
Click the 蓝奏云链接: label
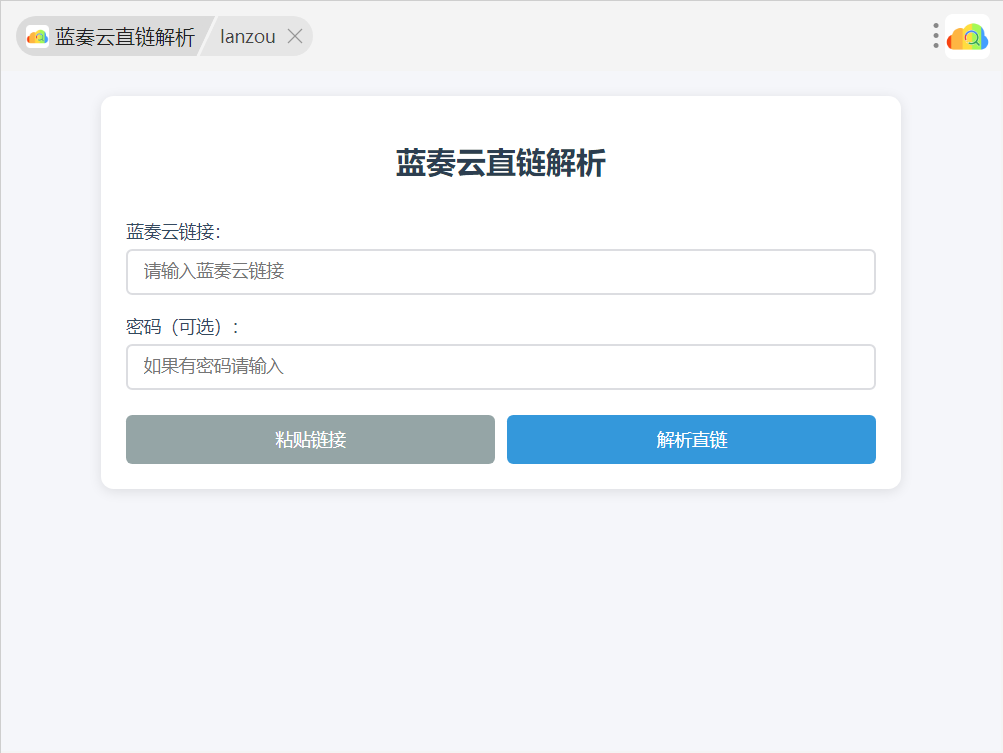tap(173, 232)
